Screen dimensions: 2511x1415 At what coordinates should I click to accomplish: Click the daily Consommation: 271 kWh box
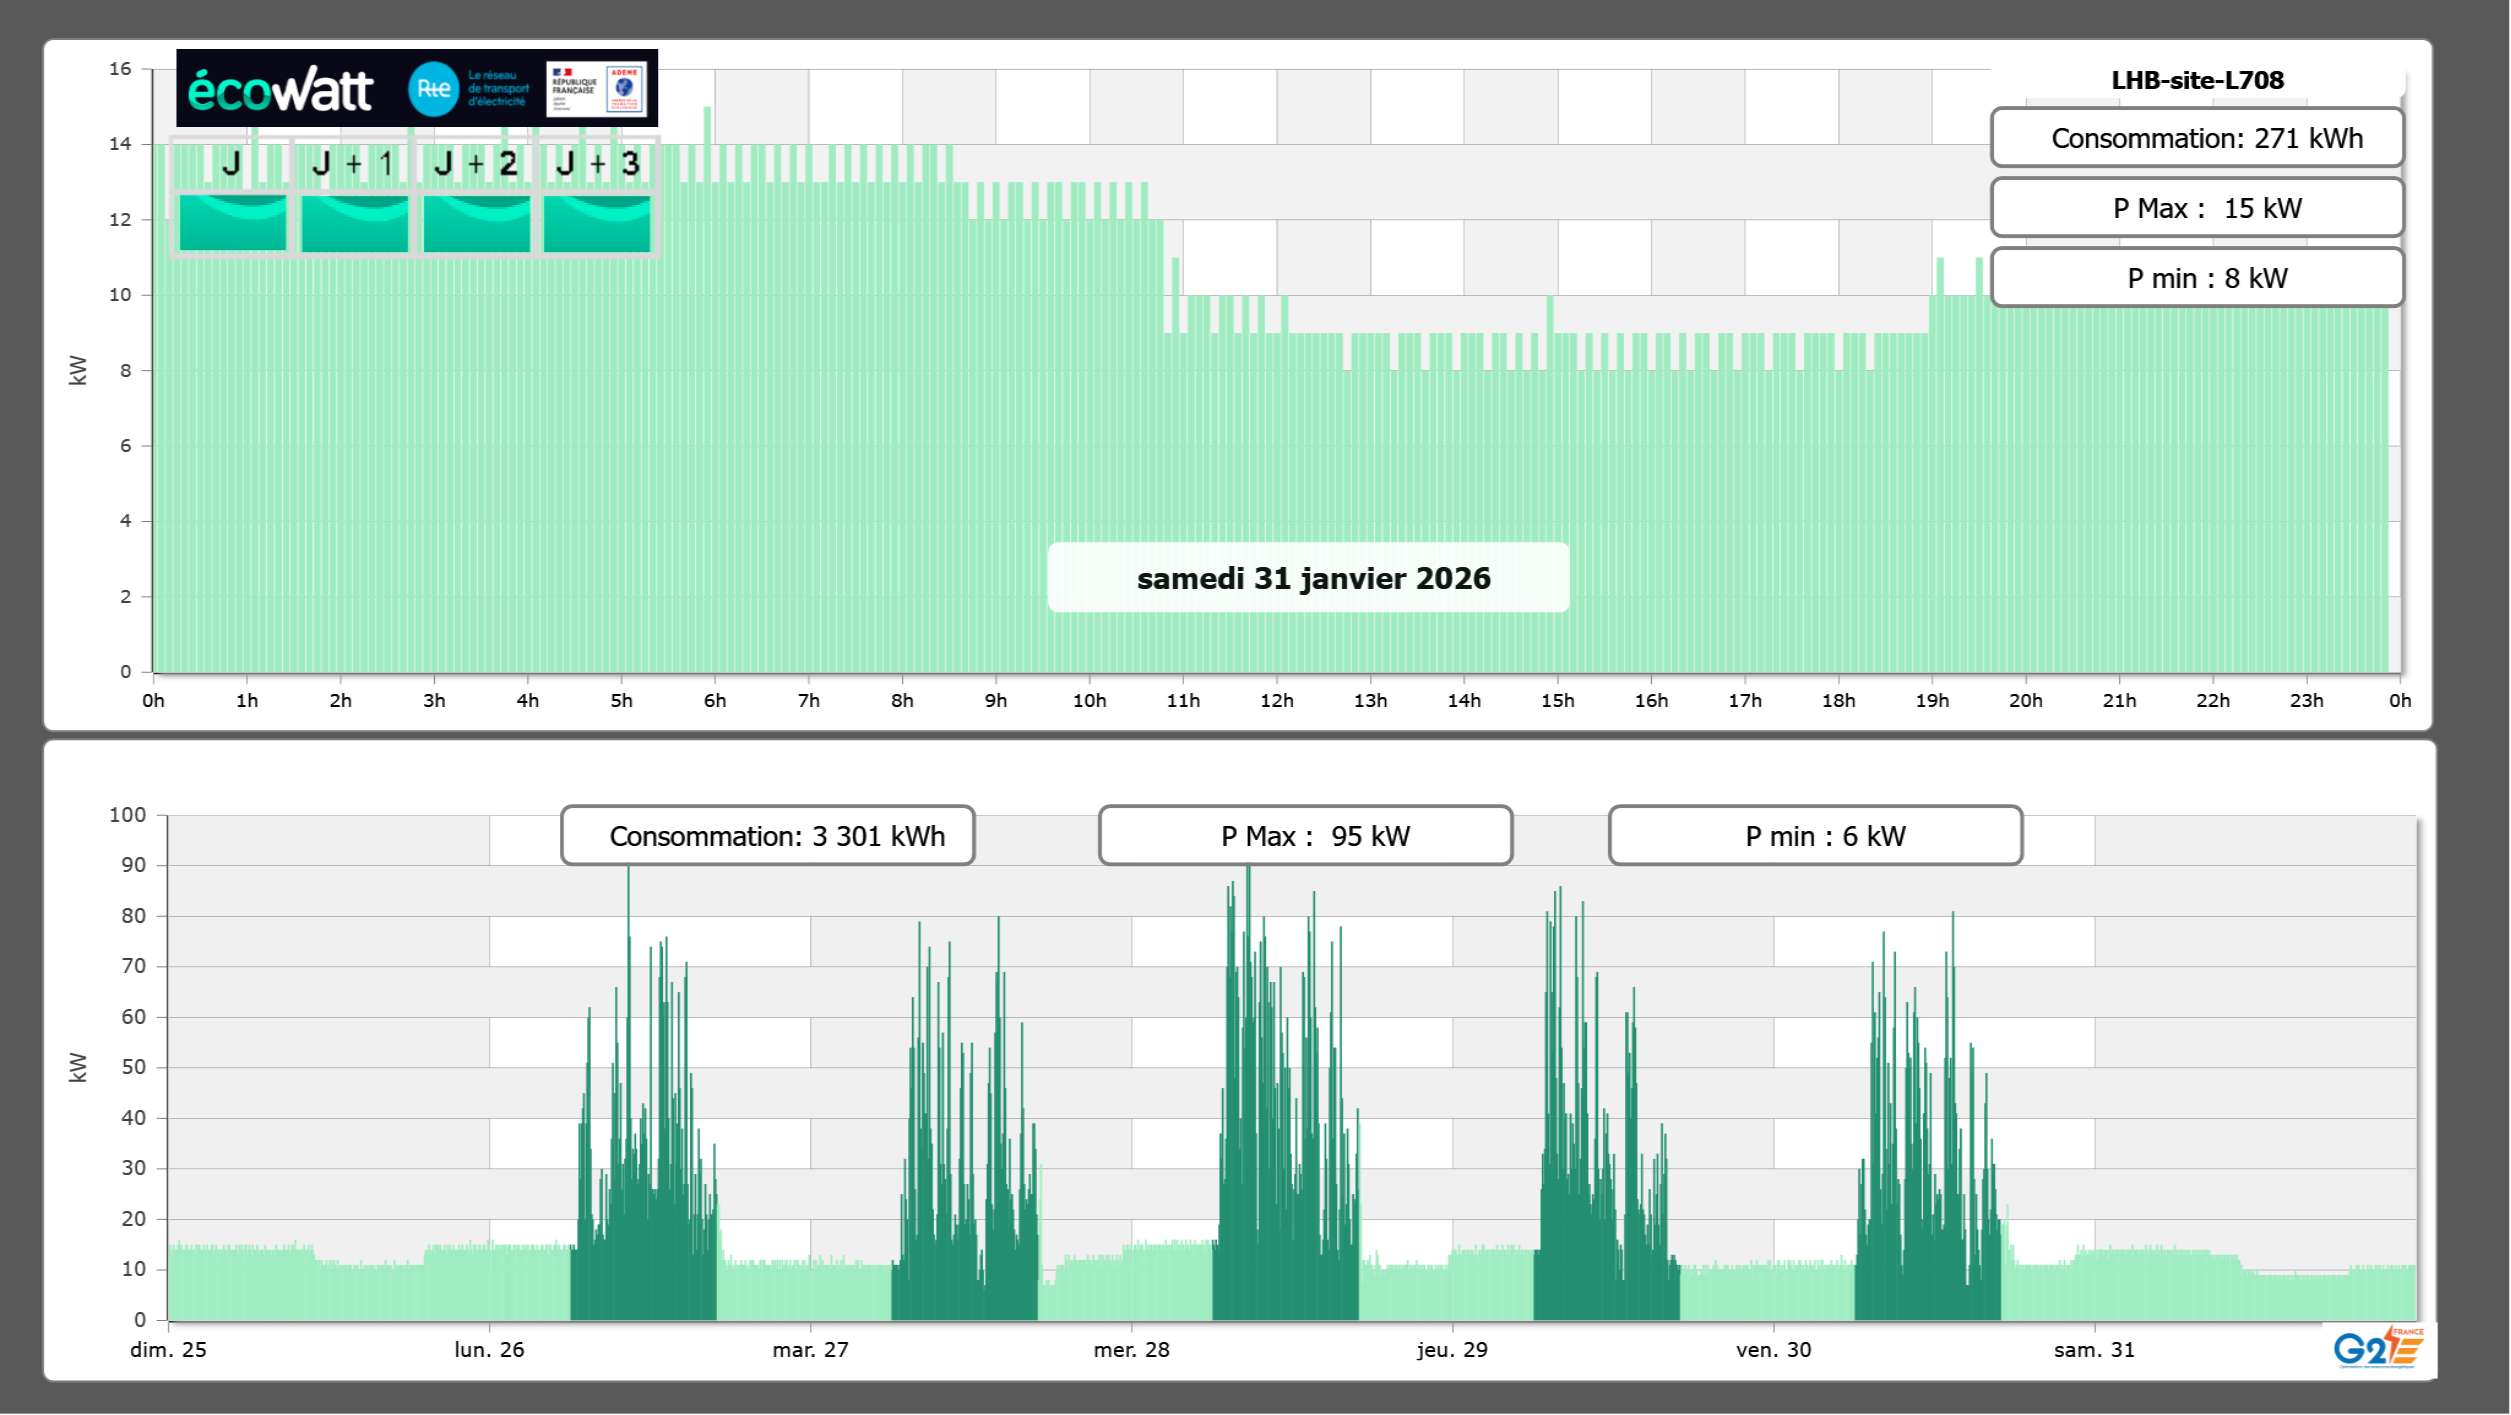2197,138
